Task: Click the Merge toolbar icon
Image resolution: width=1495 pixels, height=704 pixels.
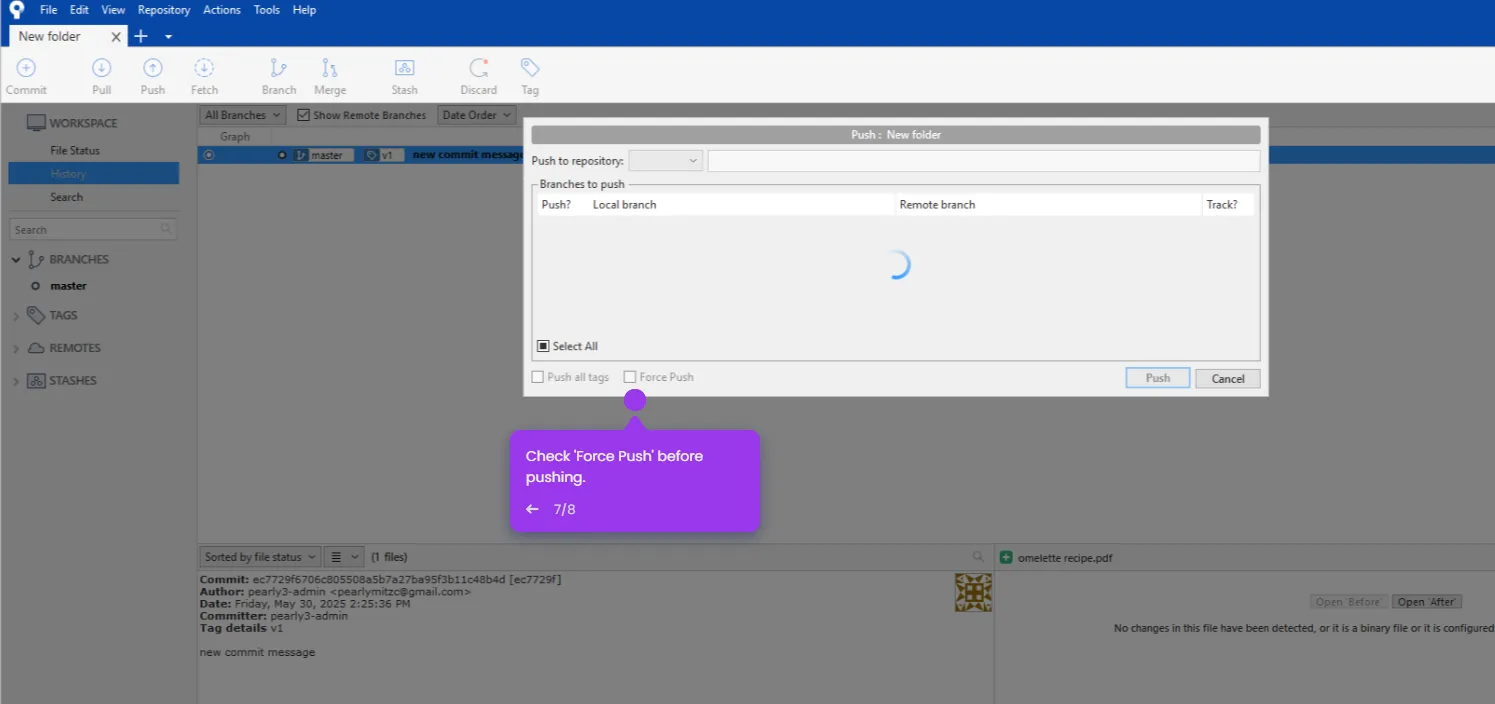Action: [x=330, y=68]
